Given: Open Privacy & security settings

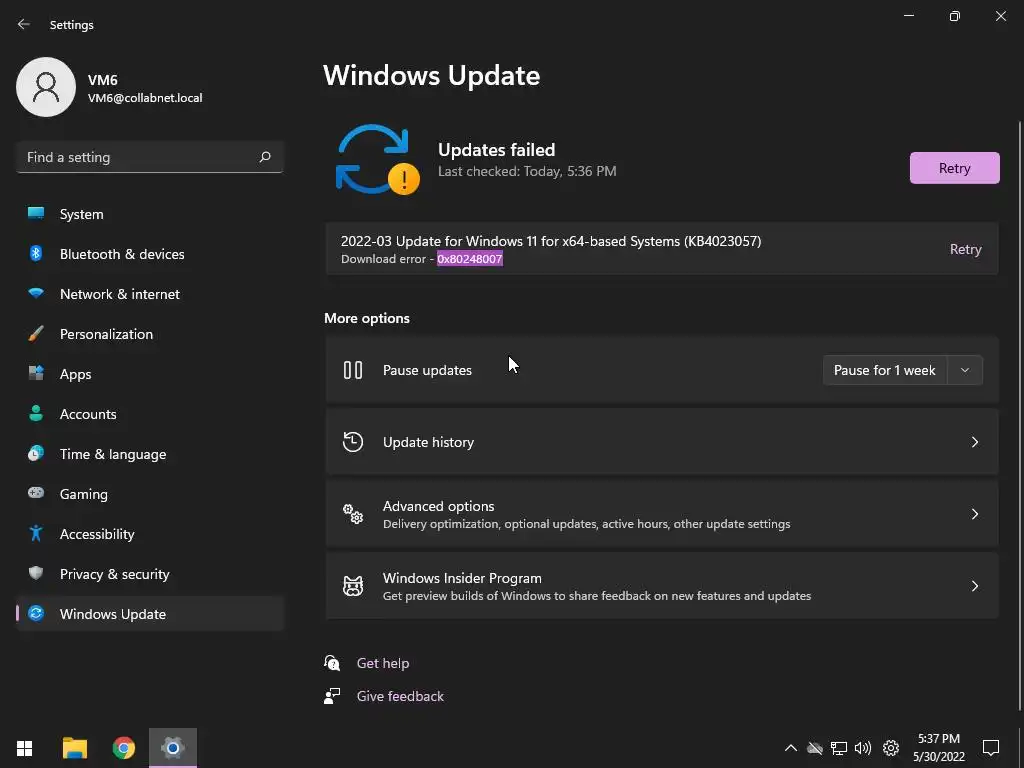Looking at the screenshot, I should pyautogui.click(x=150, y=573).
